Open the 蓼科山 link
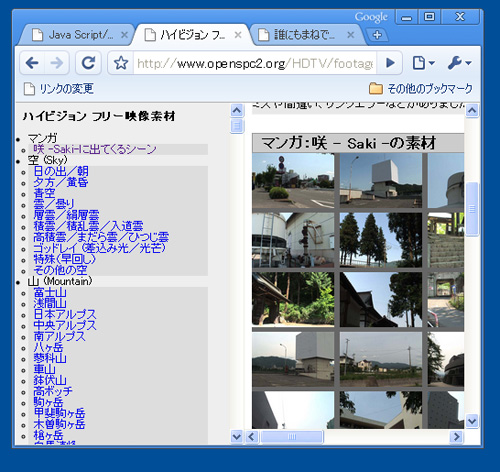500x472 pixels. click(x=50, y=359)
